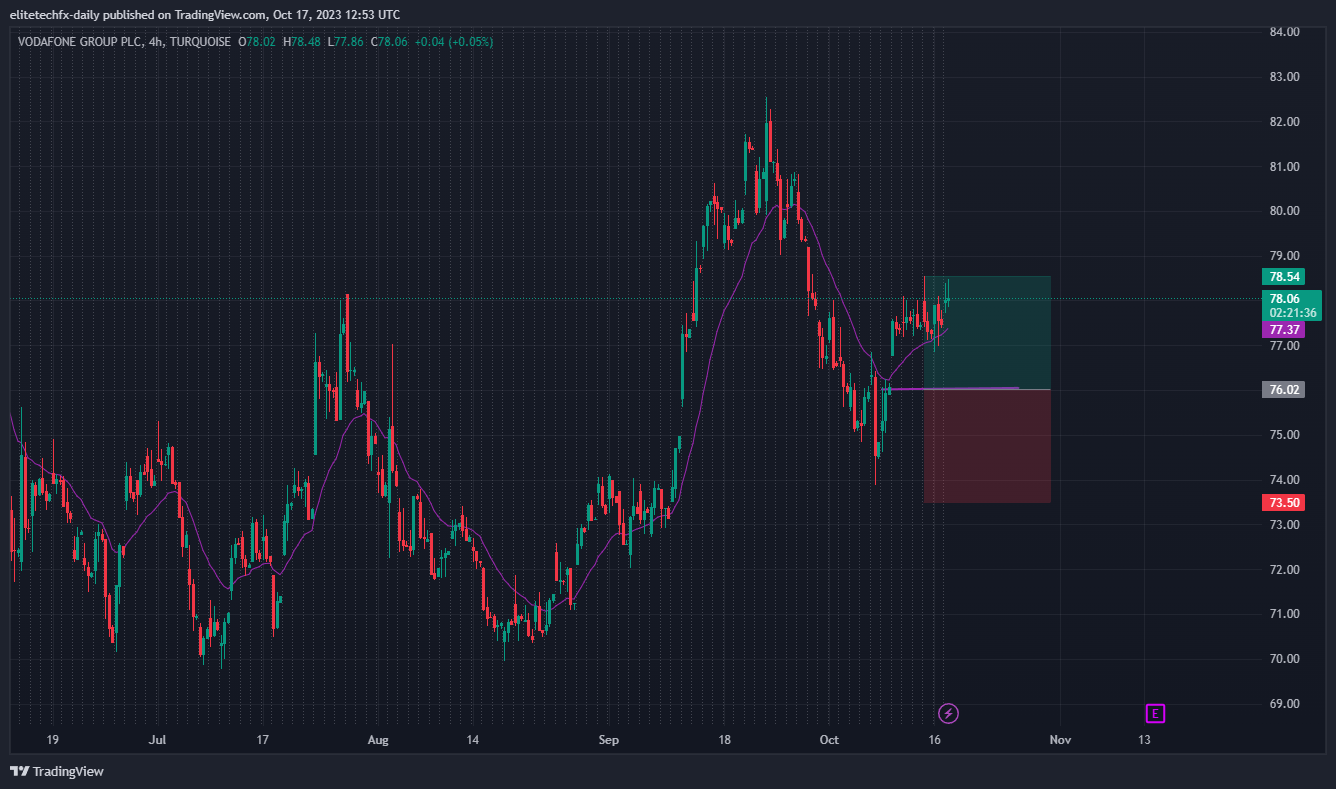This screenshot has height=789, width=1336.
Task: Click the 72.00 price axis label
Action: [x=1285, y=570]
